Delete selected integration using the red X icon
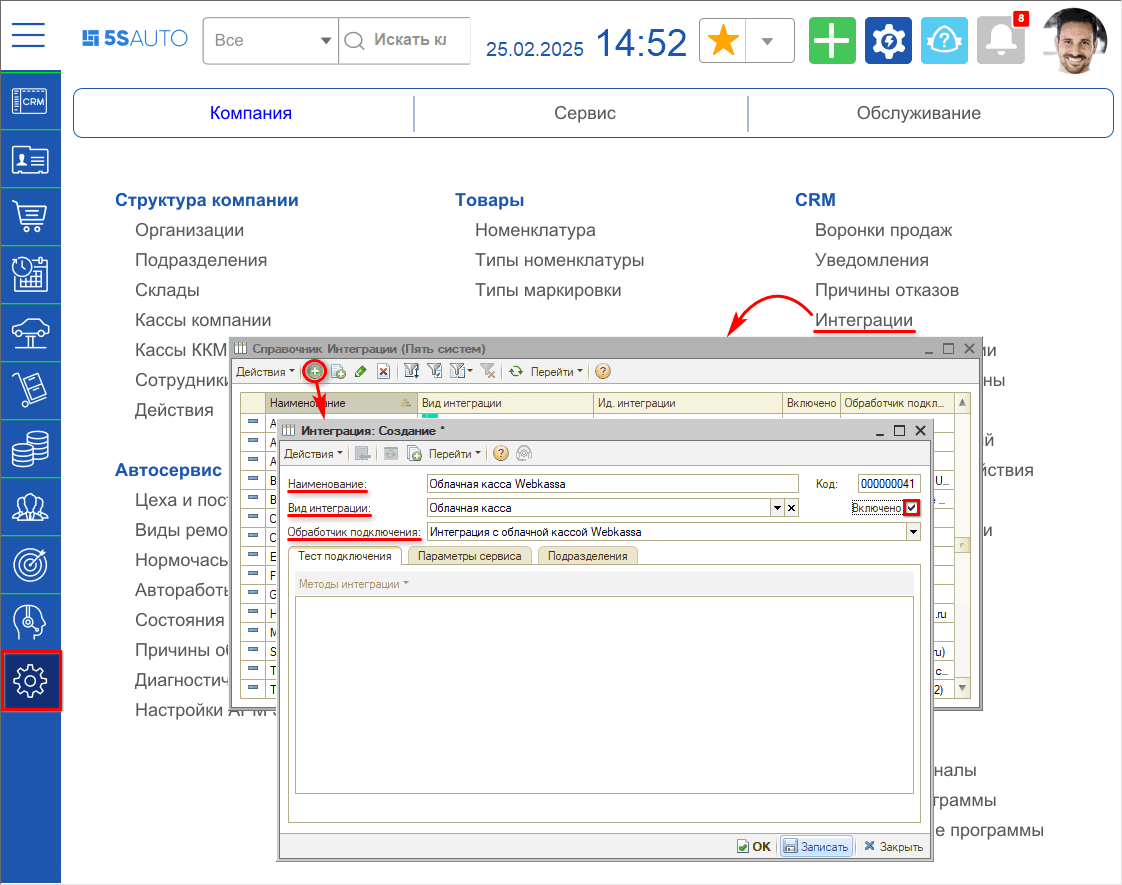The width and height of the screenshot is (1122, 885). pyautogui.click(x=383, y=371)
